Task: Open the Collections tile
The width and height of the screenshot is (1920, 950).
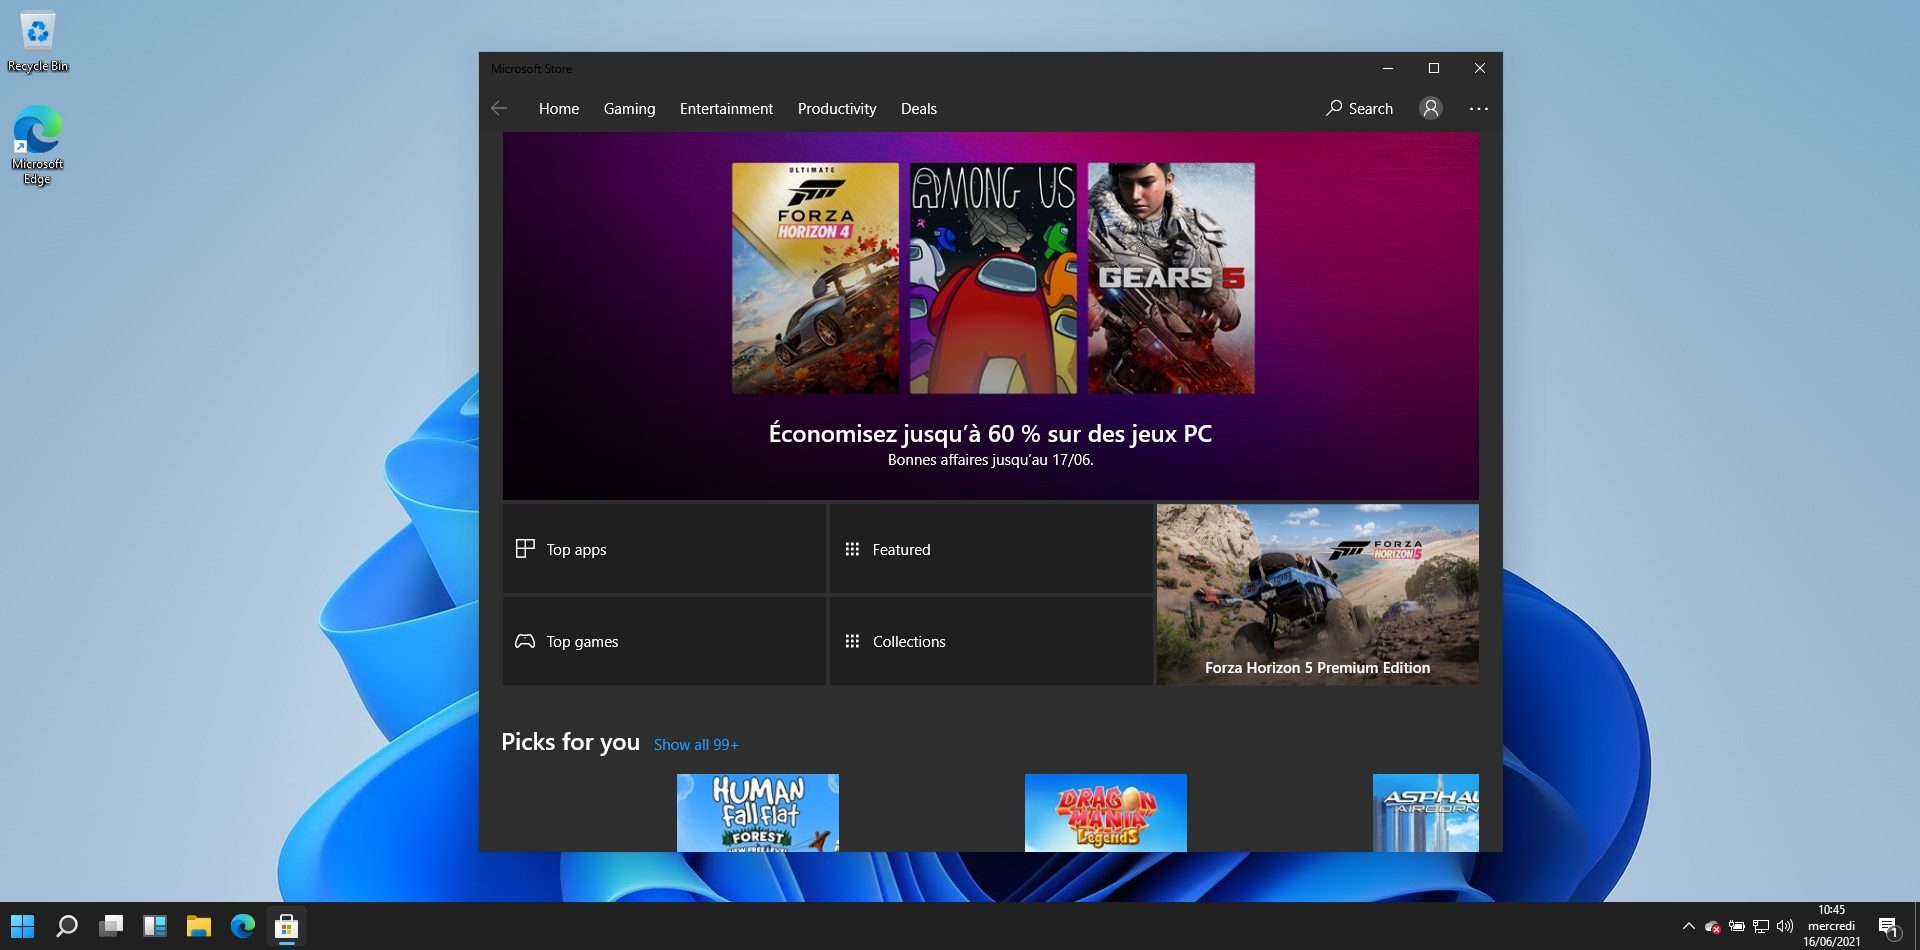Action: (x=991, y=641)
